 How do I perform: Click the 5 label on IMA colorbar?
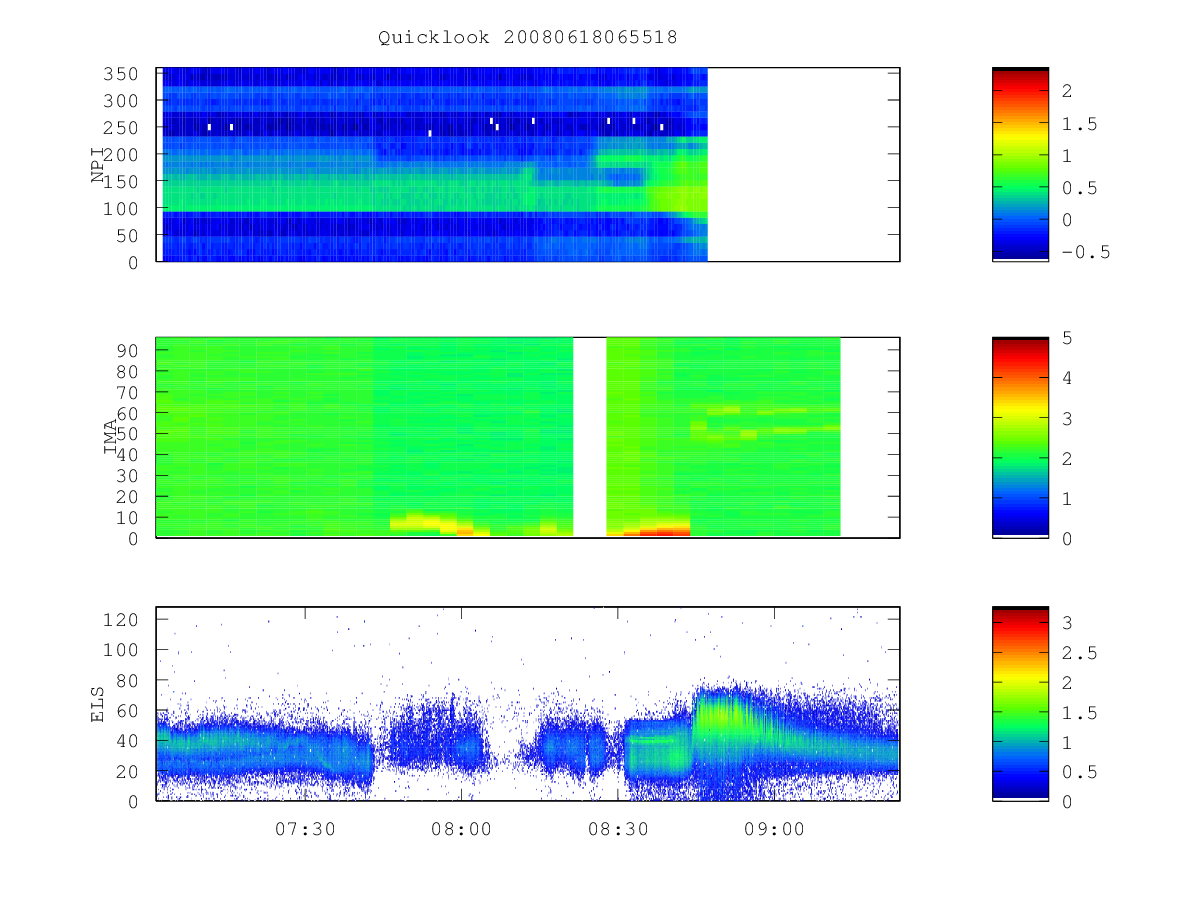click(1068, 338)
